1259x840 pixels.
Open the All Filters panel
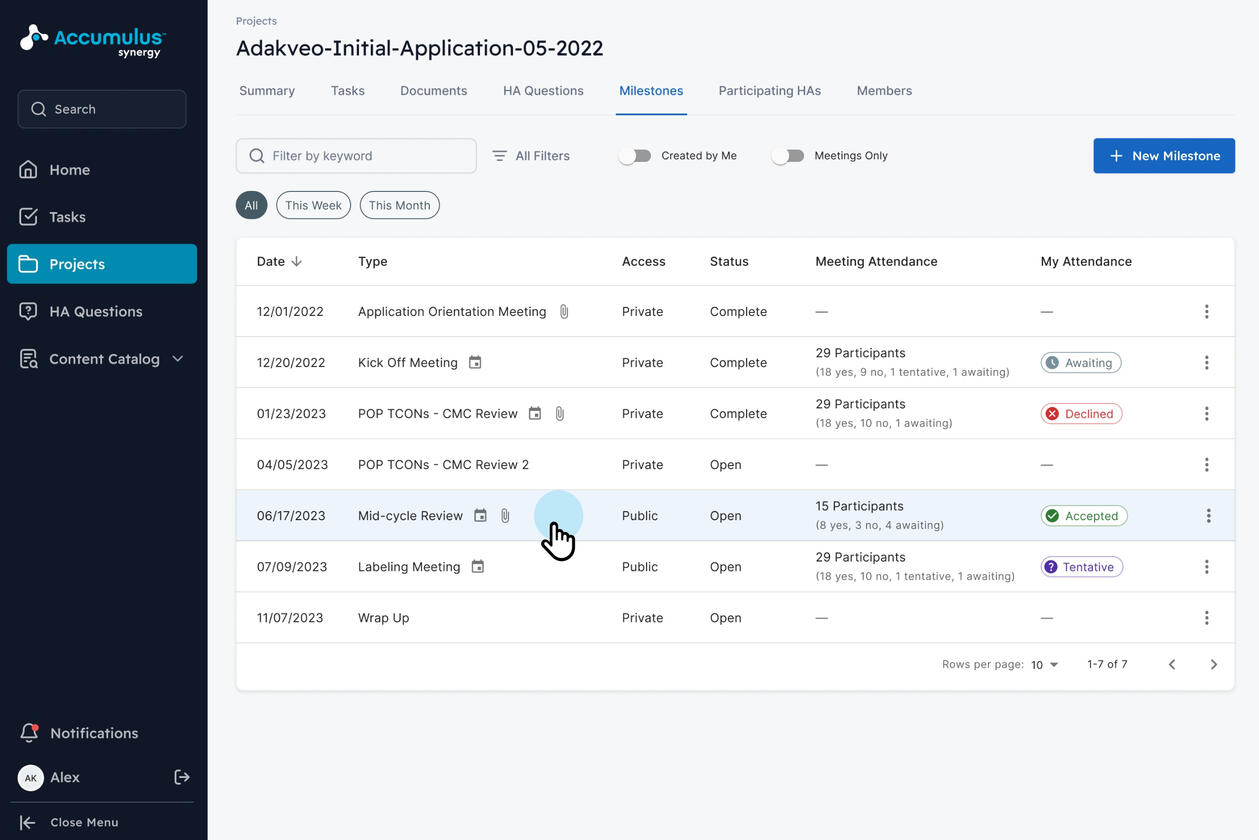pyautogui.click(x=531, y=156)
